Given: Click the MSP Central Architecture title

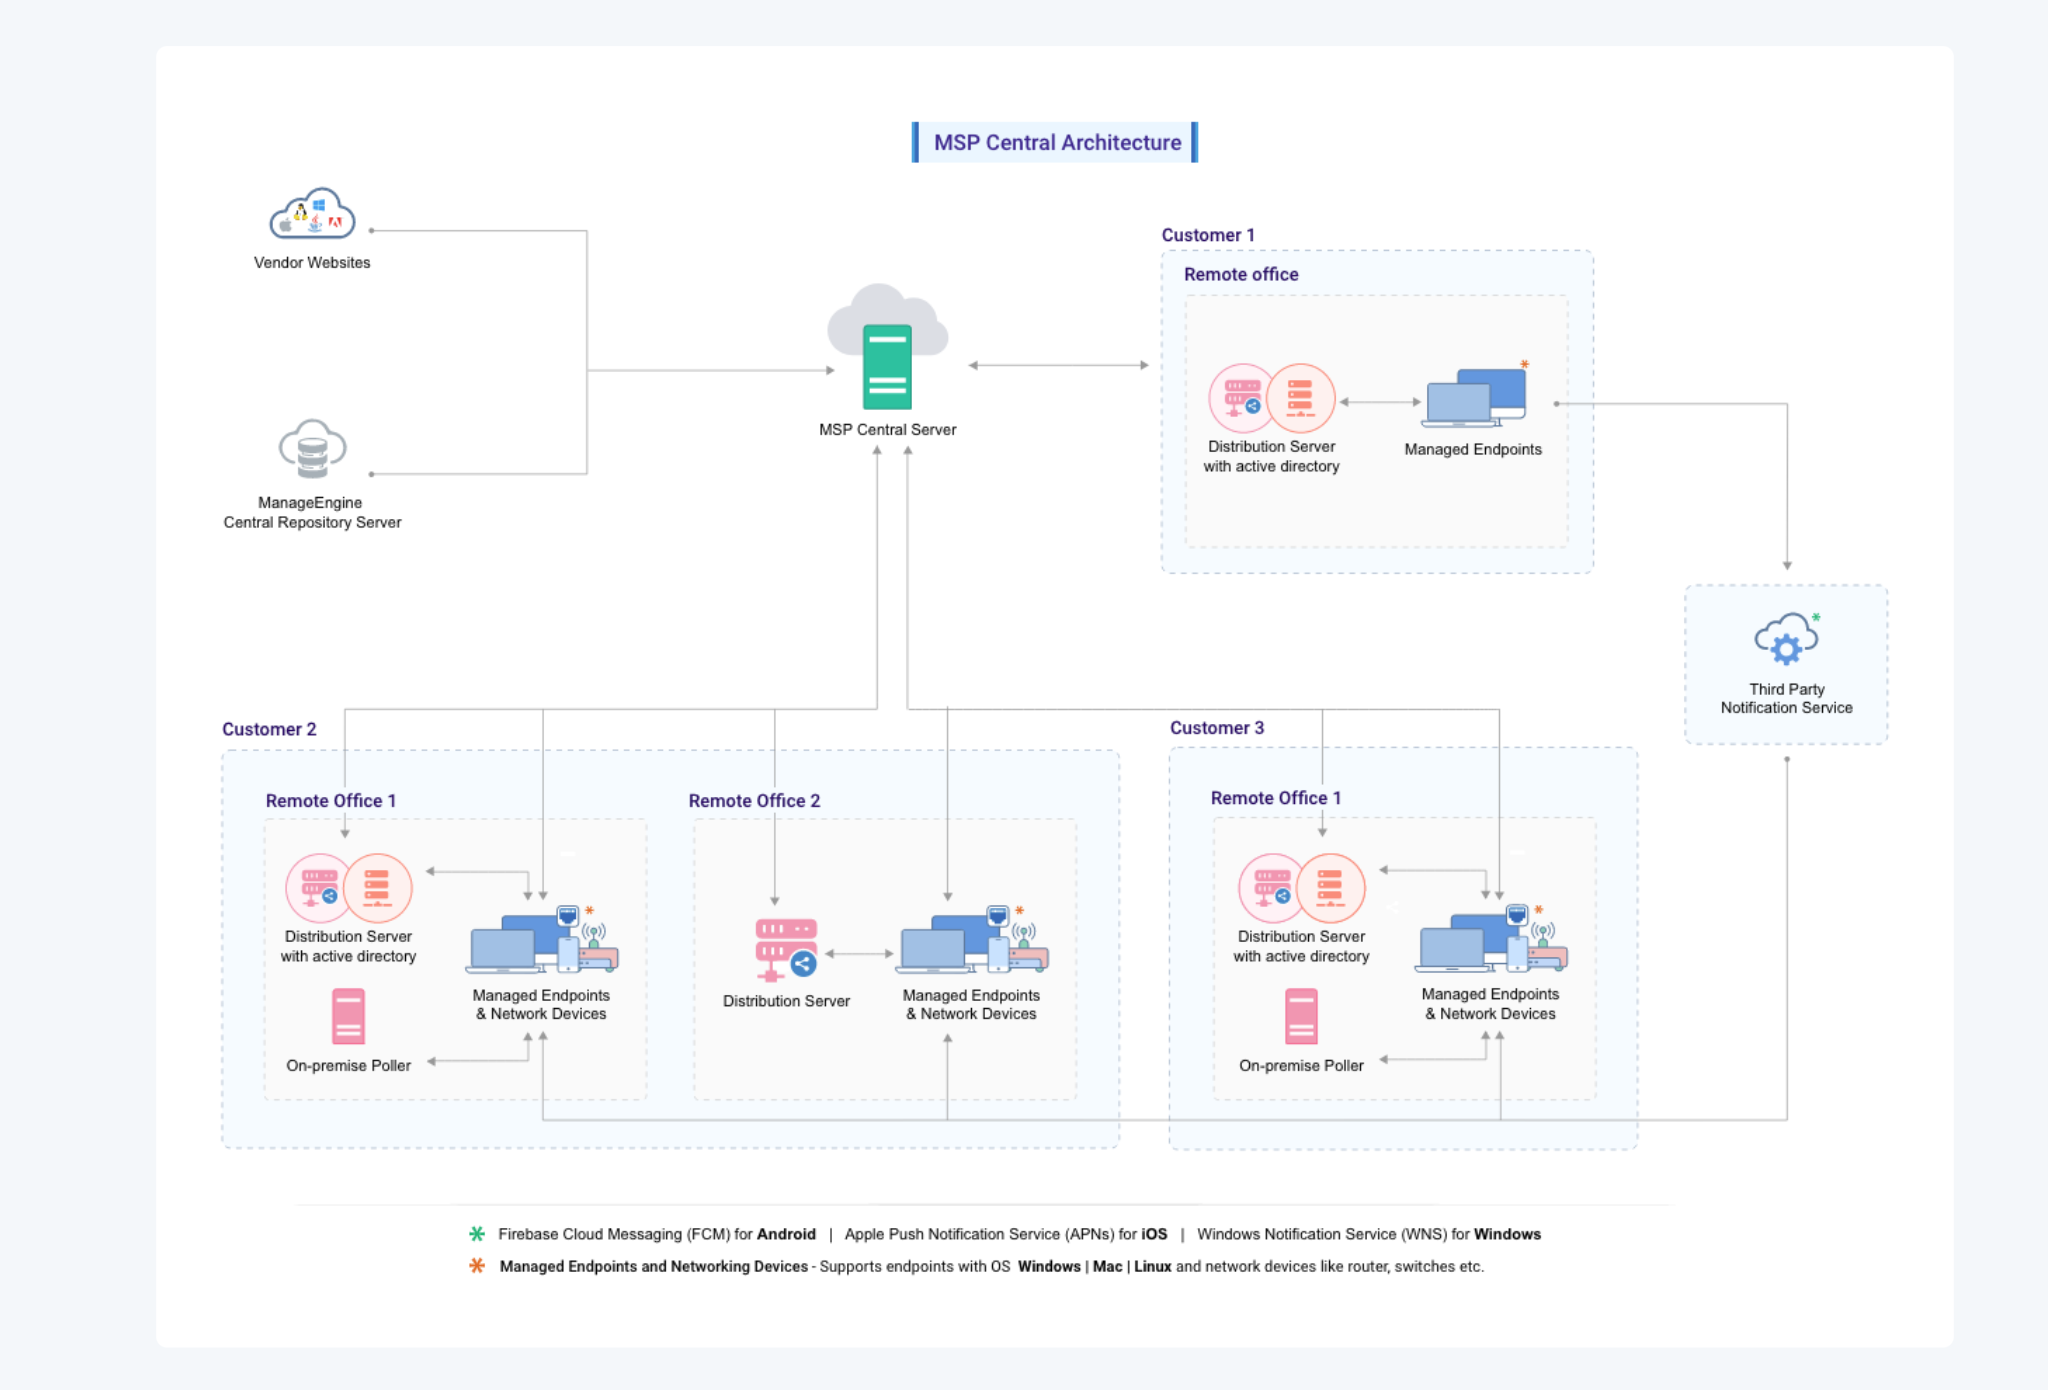Looking at the screenshot, I should (1057, 143).
